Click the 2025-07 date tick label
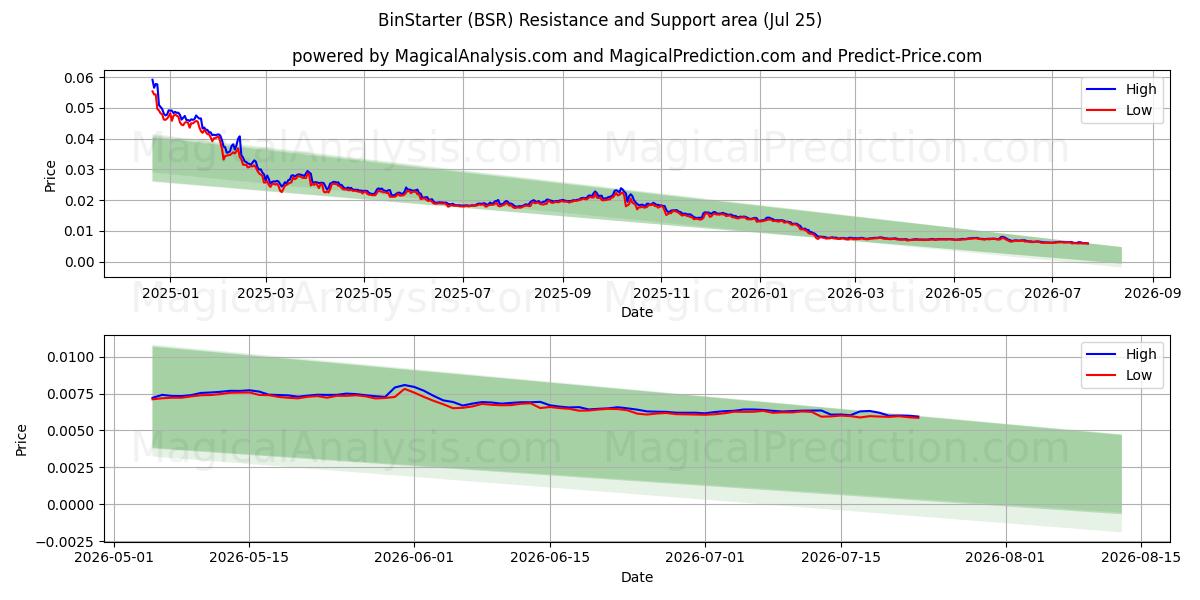 pos(462,293)
